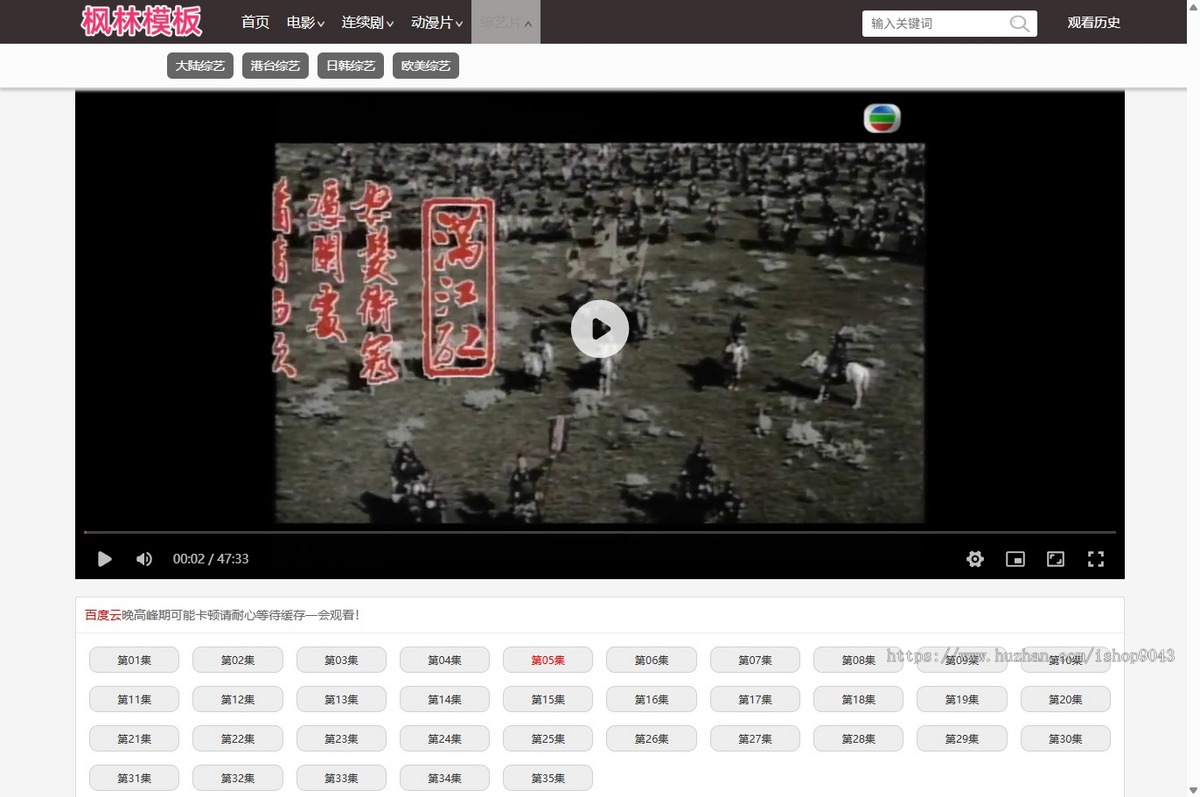Click the search magnifier icon

(1019, 23)
